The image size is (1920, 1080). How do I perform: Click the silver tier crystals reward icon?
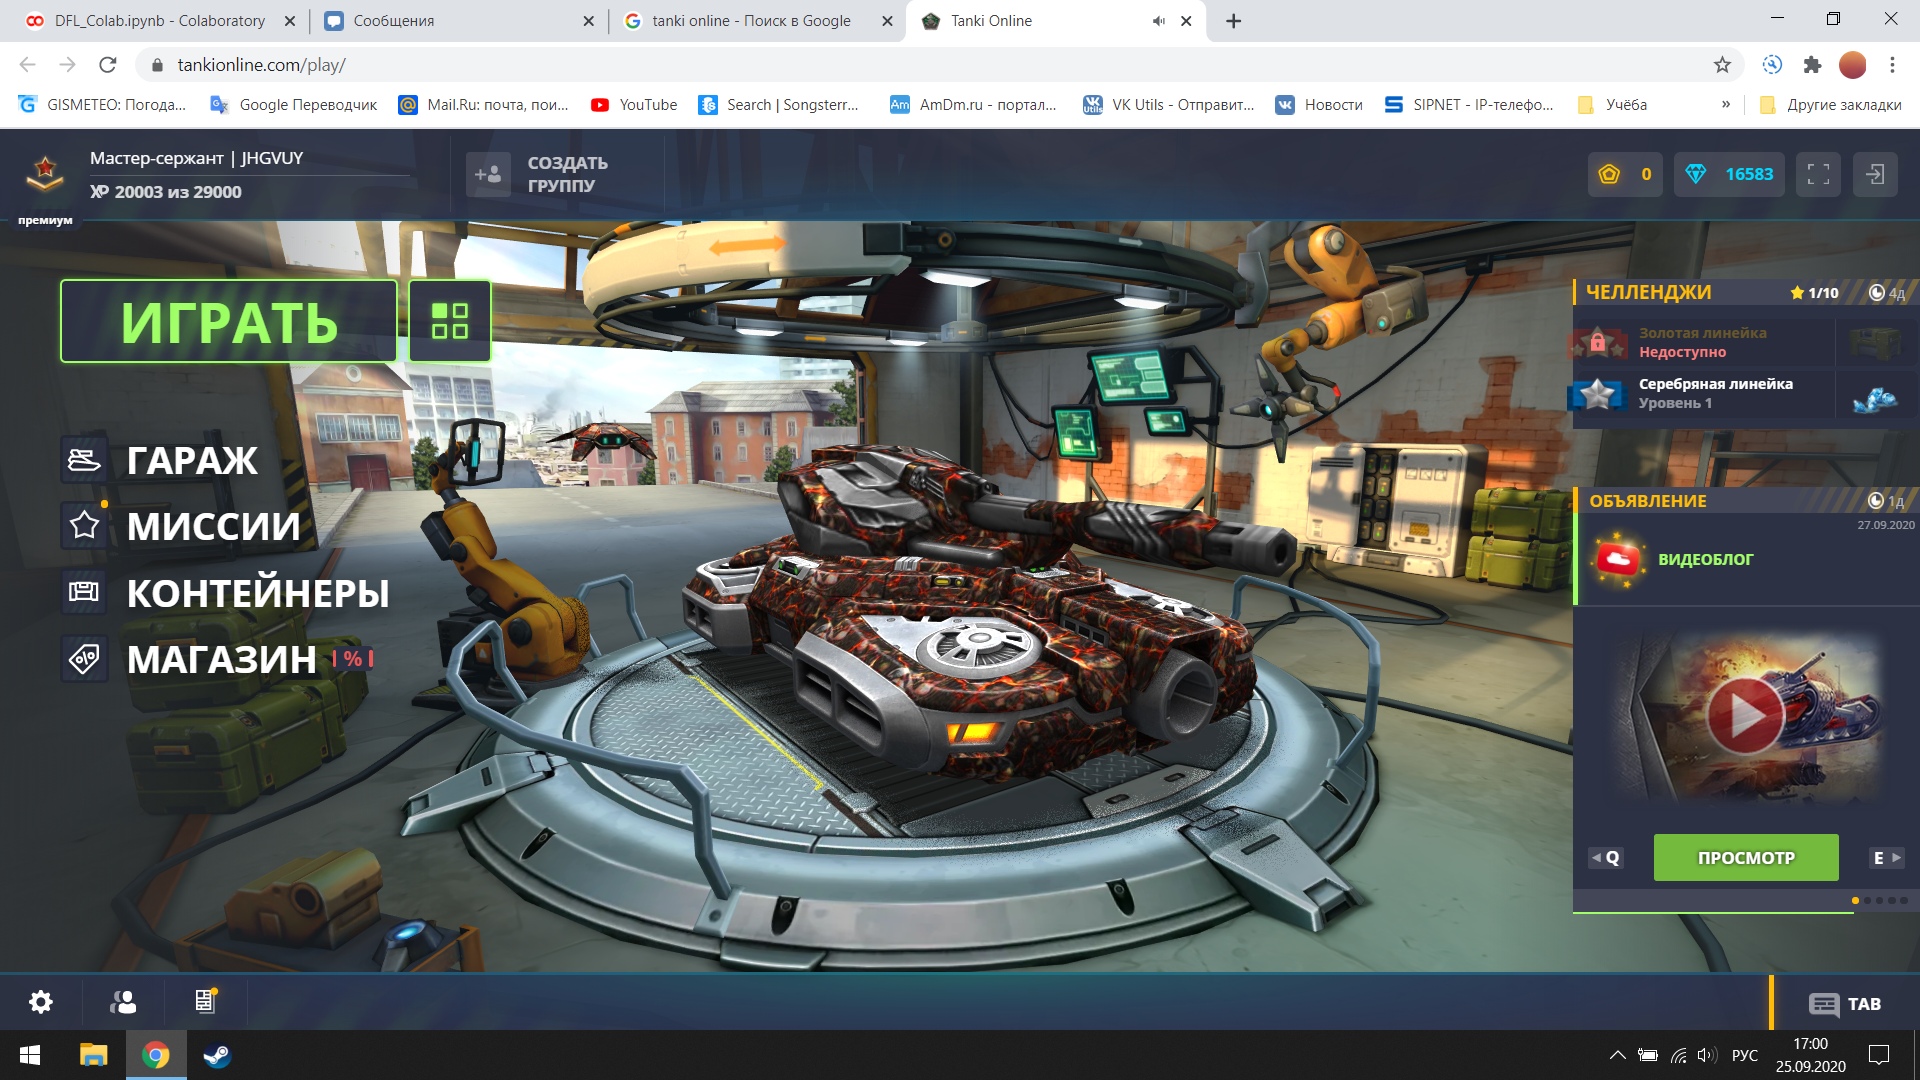click(x=1875, y=397)
